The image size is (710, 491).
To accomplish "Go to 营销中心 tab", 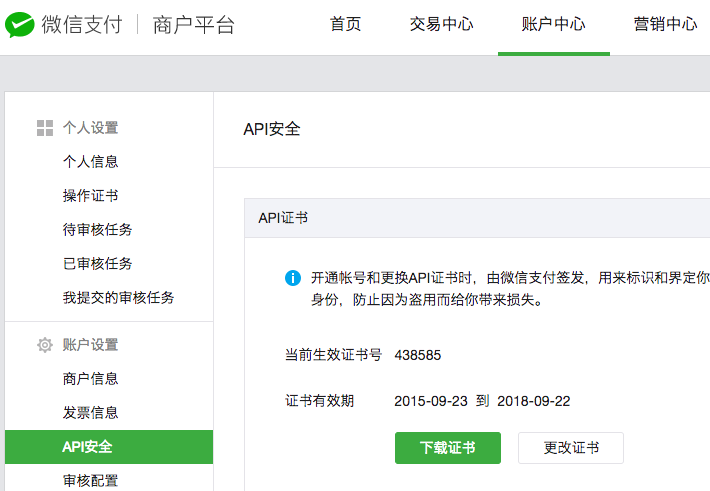I will [x=665, y=25].
